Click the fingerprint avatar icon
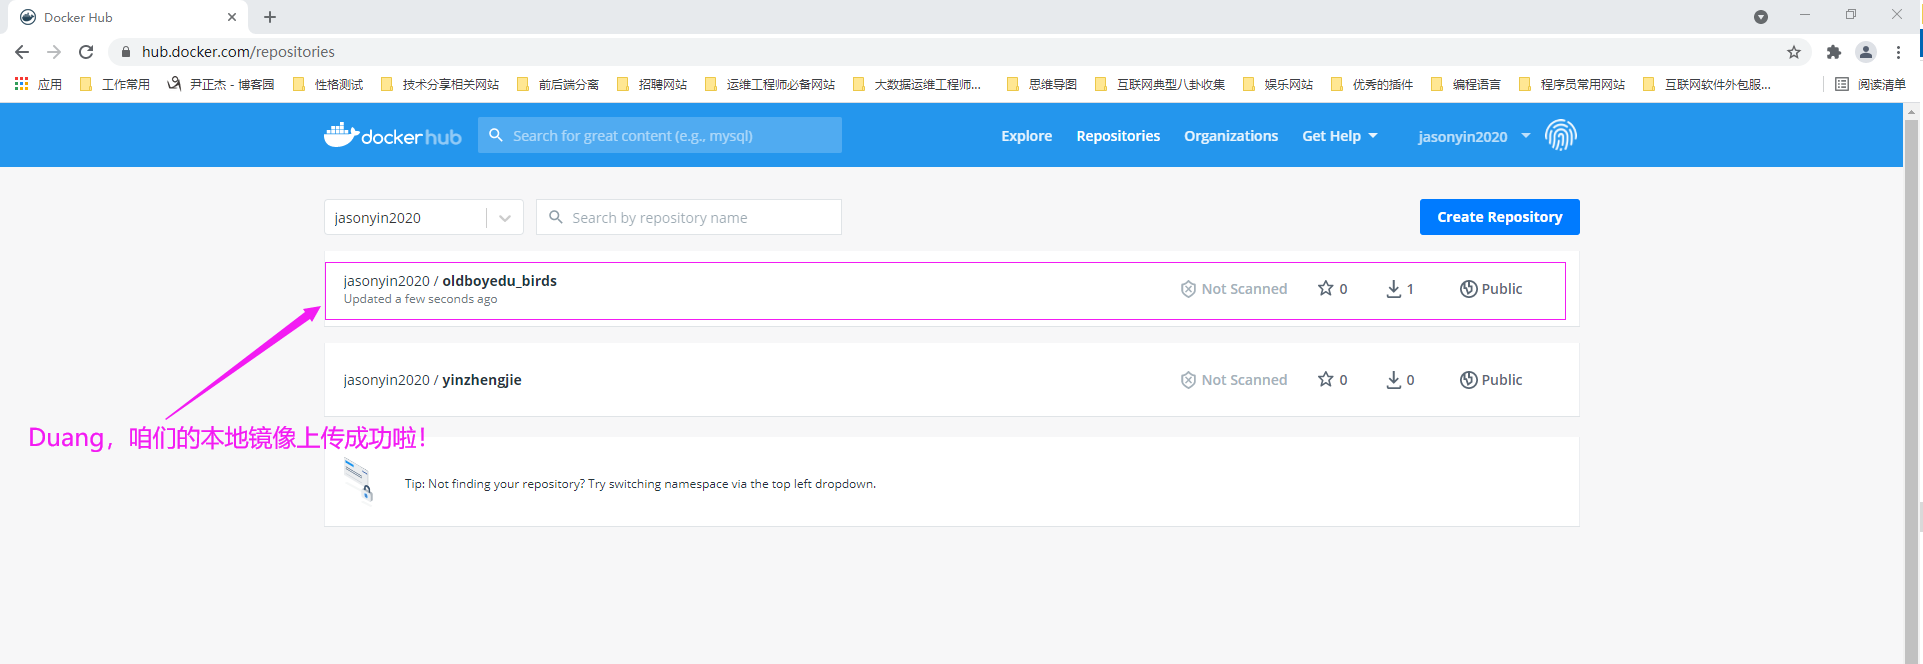1923x664 pixels. (x=1560, y=135)
